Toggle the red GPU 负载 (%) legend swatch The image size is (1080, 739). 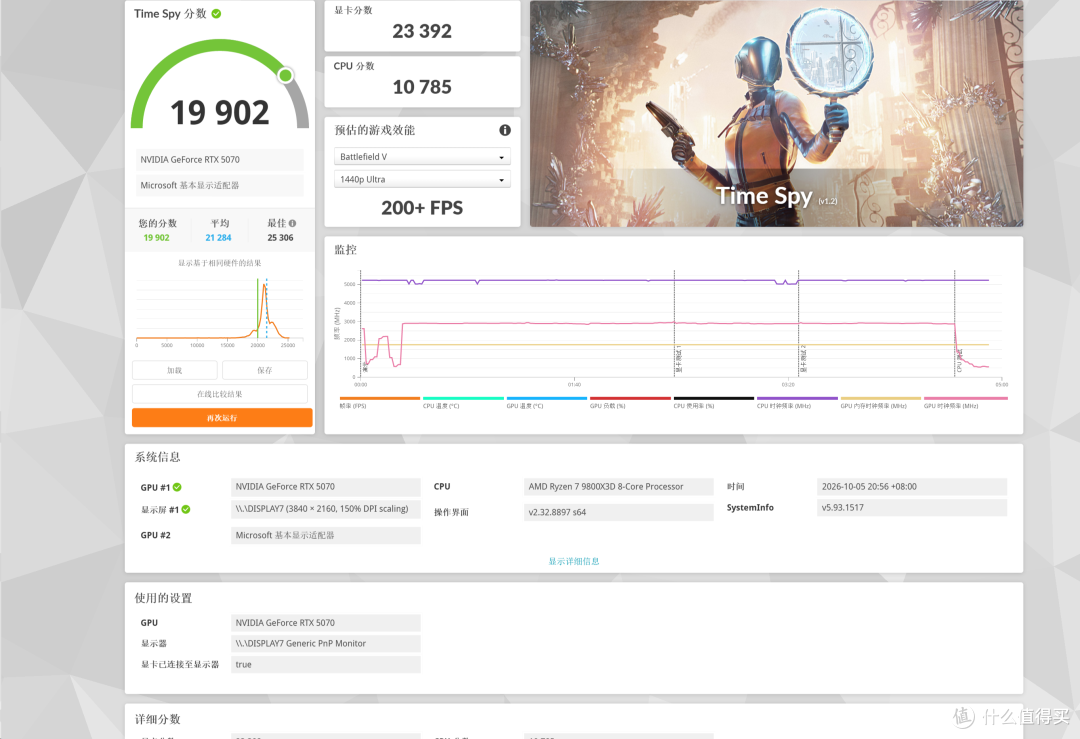click(630, 398)
